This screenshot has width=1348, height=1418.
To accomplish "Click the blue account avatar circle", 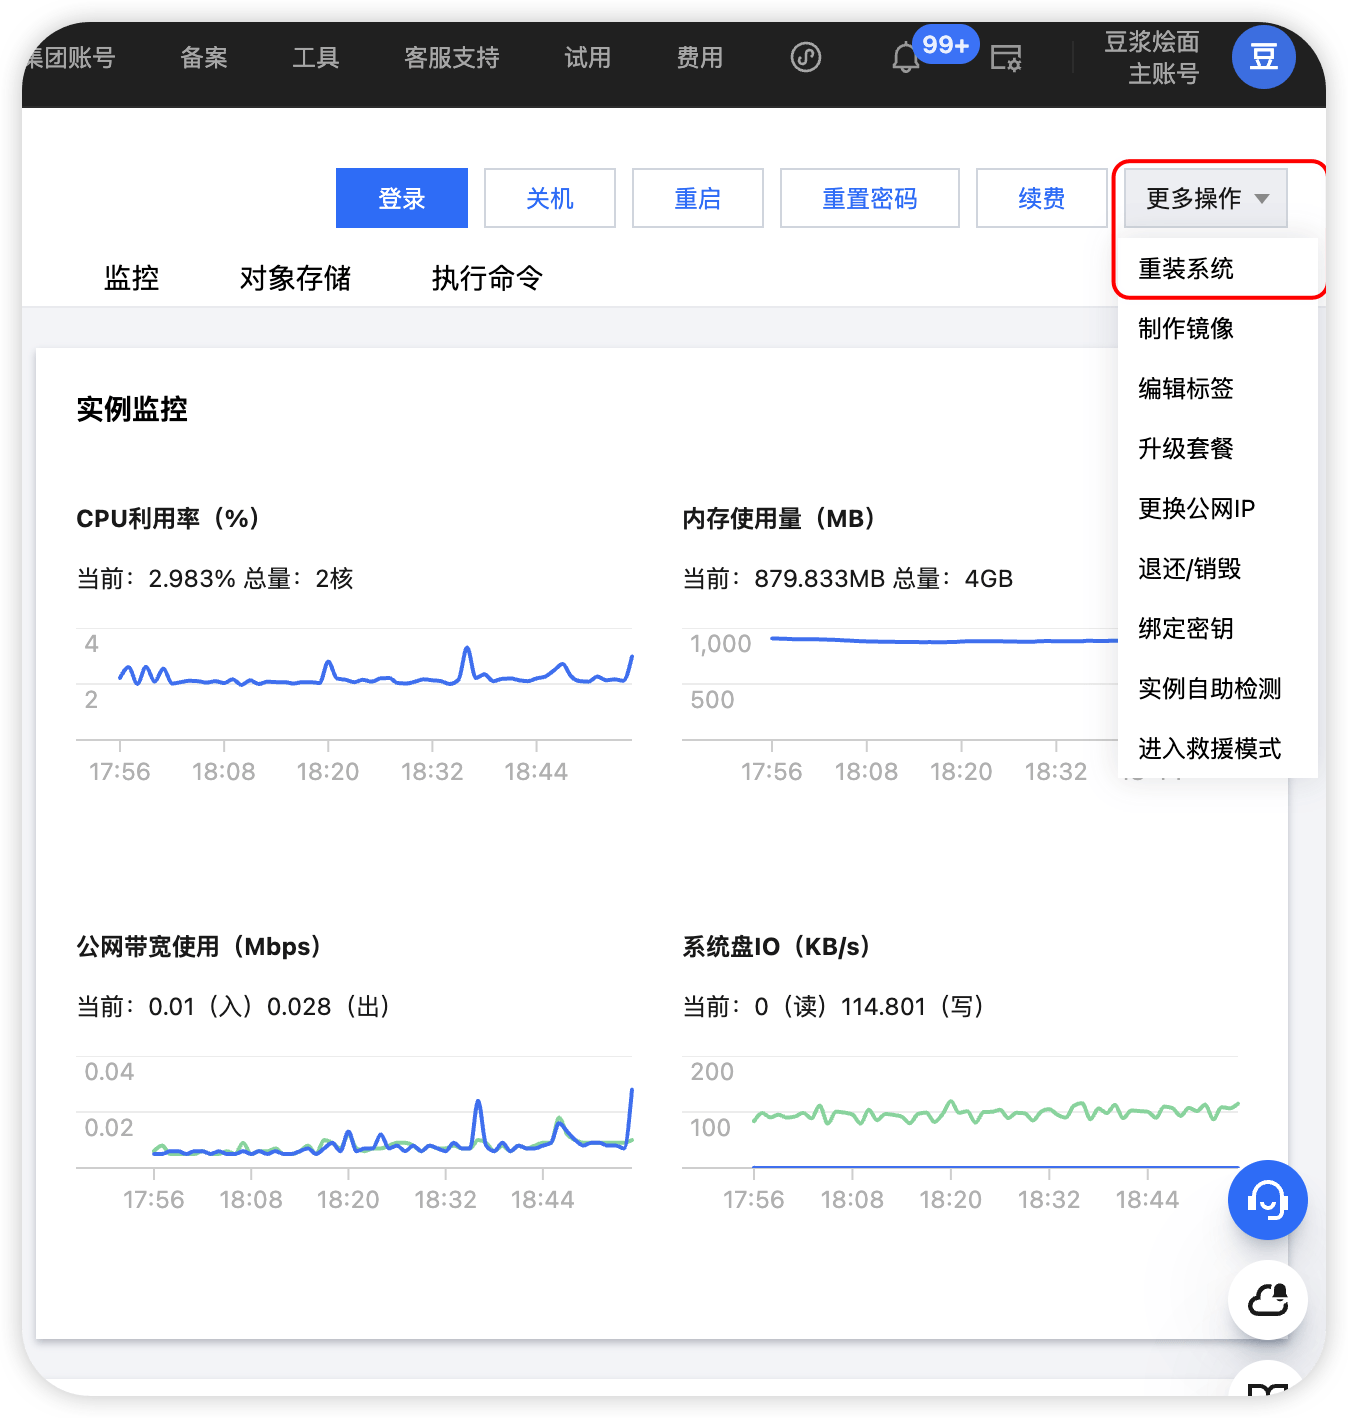I will click(x=1263, y=57).
